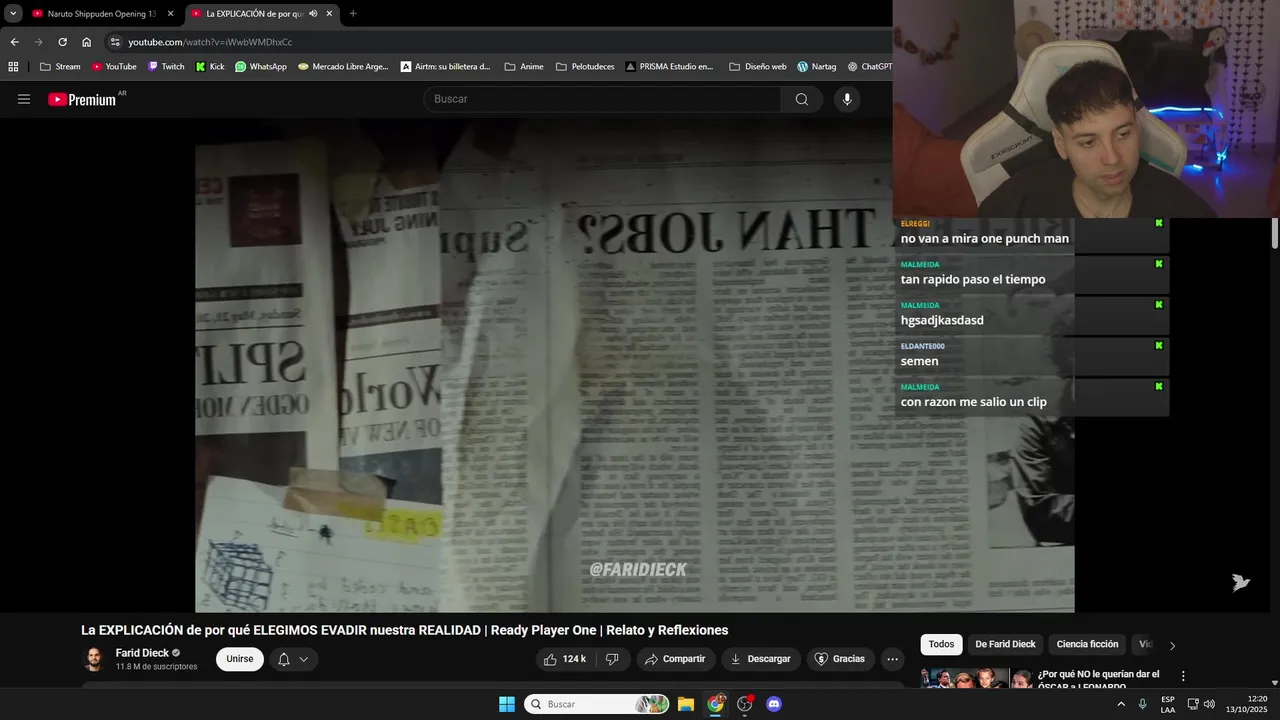Open the Twitch bookmark
The height and width of the screenshot is (720, 1280).
coord(166,67)
